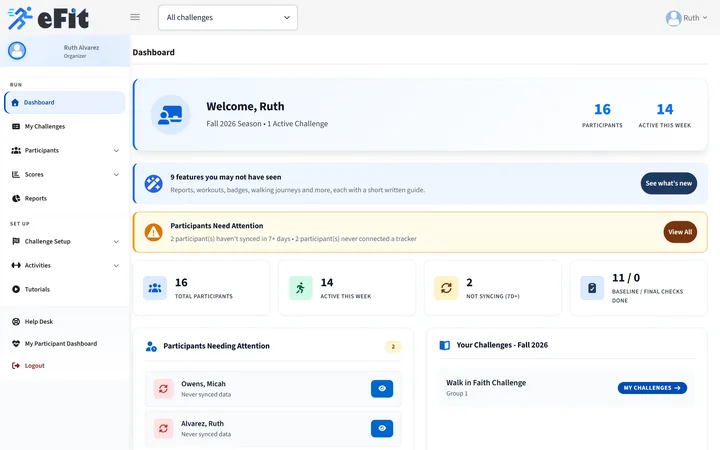Click the Activities dumbbell icon
The width and height of the screenshot is (720, 450).
tap(16, 265)
